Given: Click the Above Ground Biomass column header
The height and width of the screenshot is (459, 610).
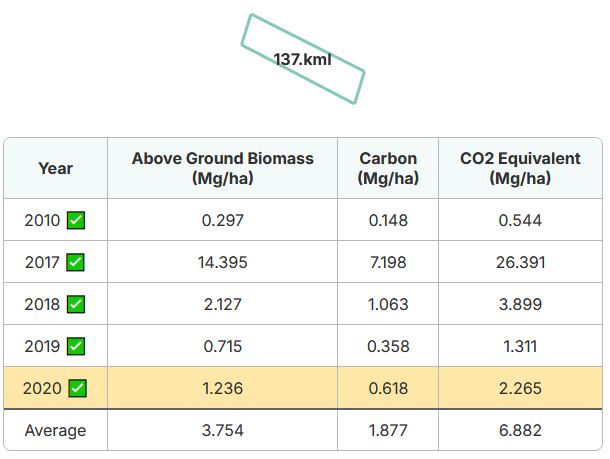Looking at the screenshot, I should click(223, 168).
